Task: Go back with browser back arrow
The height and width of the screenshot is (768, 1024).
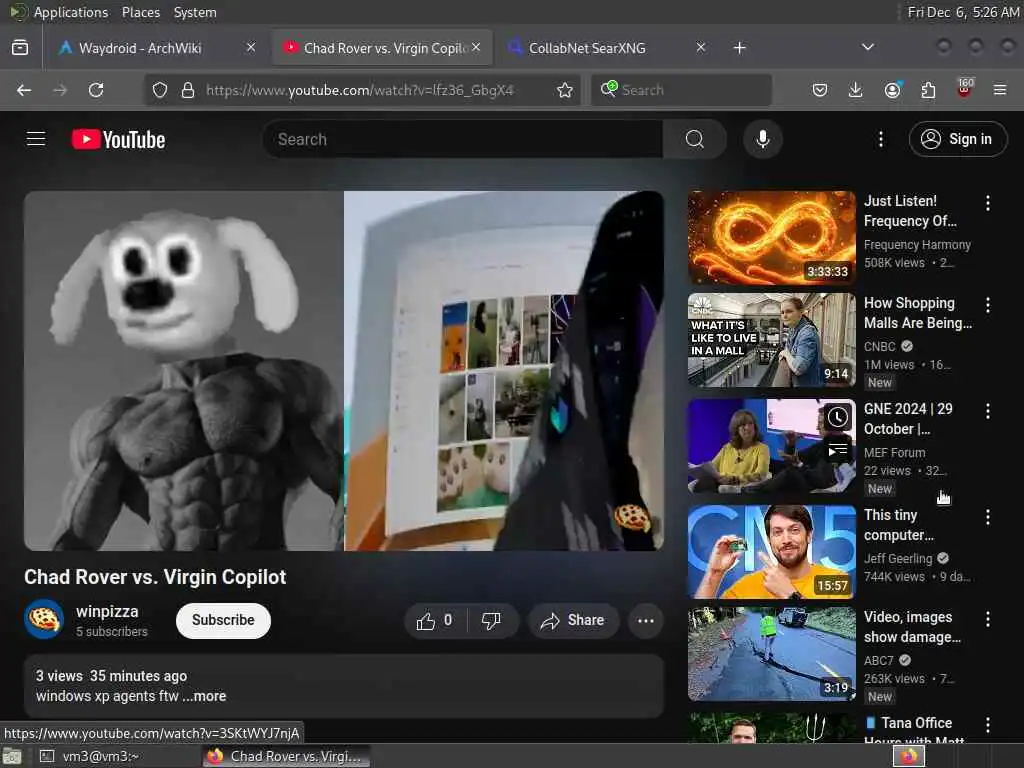Action: (24, 90)
